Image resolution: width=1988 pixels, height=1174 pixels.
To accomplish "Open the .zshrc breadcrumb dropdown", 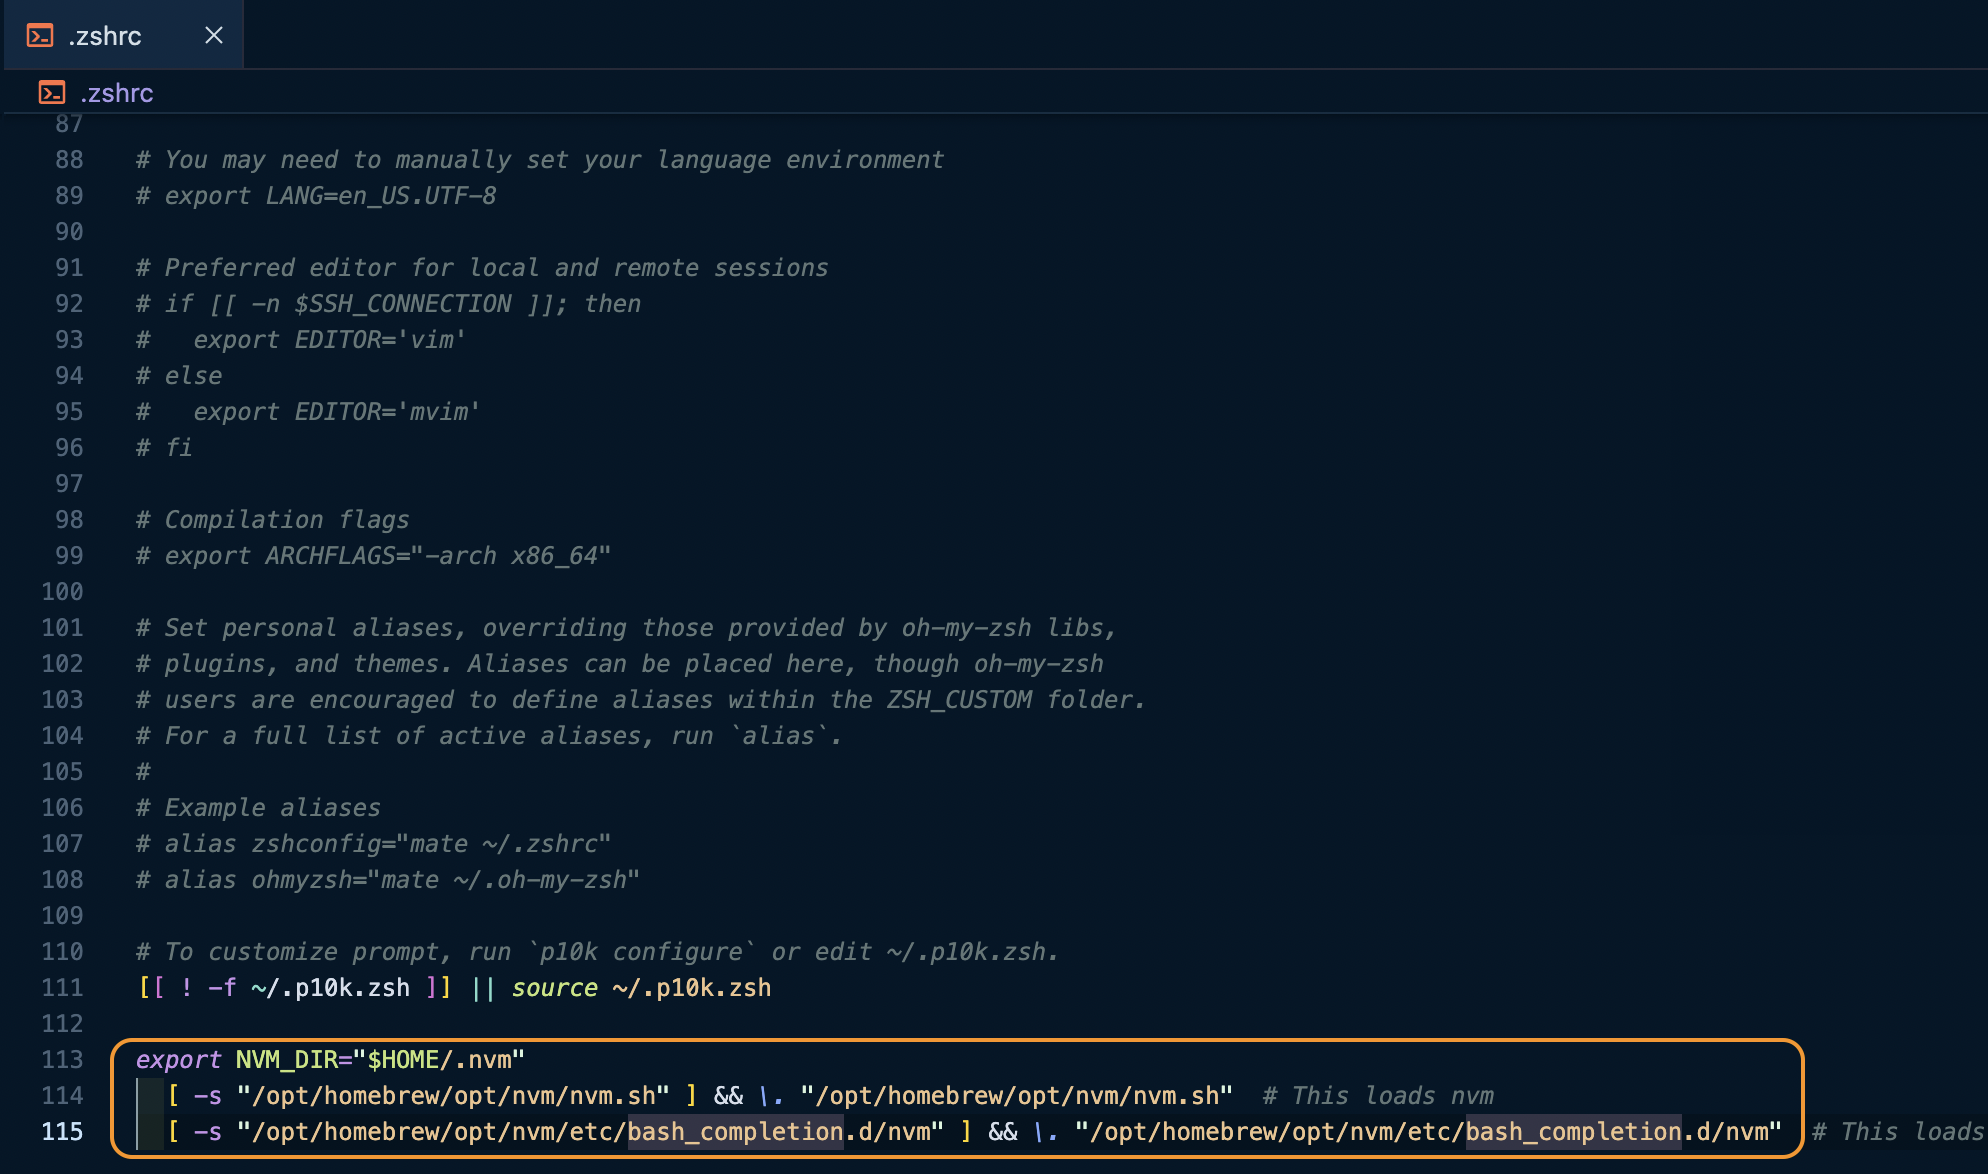I will click(117, 93).
